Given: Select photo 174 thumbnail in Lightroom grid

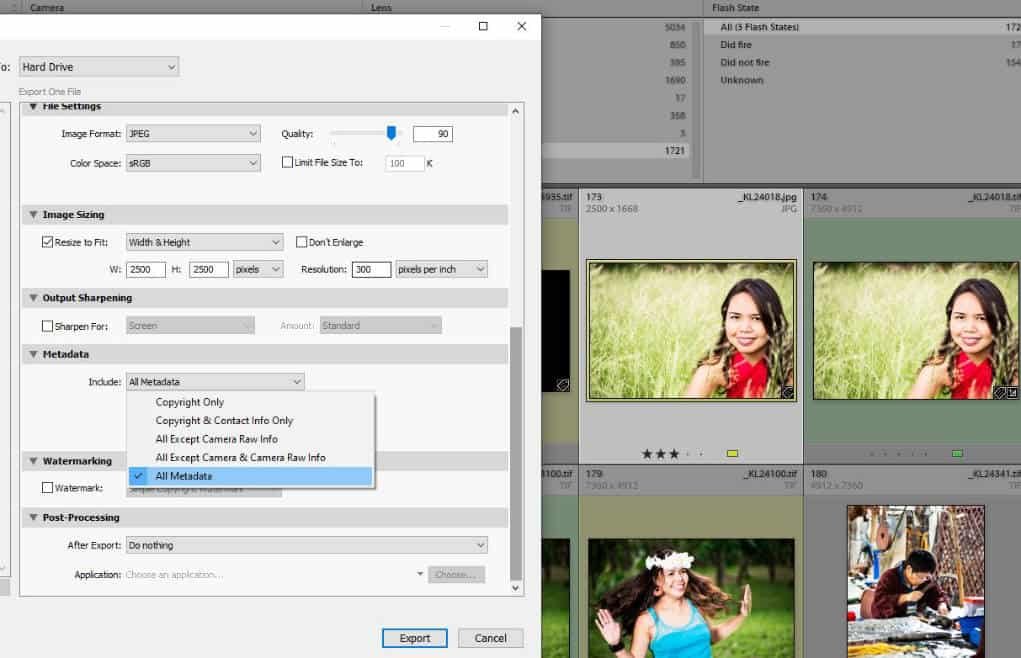Looking at the screenshot, I should [x=916, y=331].
